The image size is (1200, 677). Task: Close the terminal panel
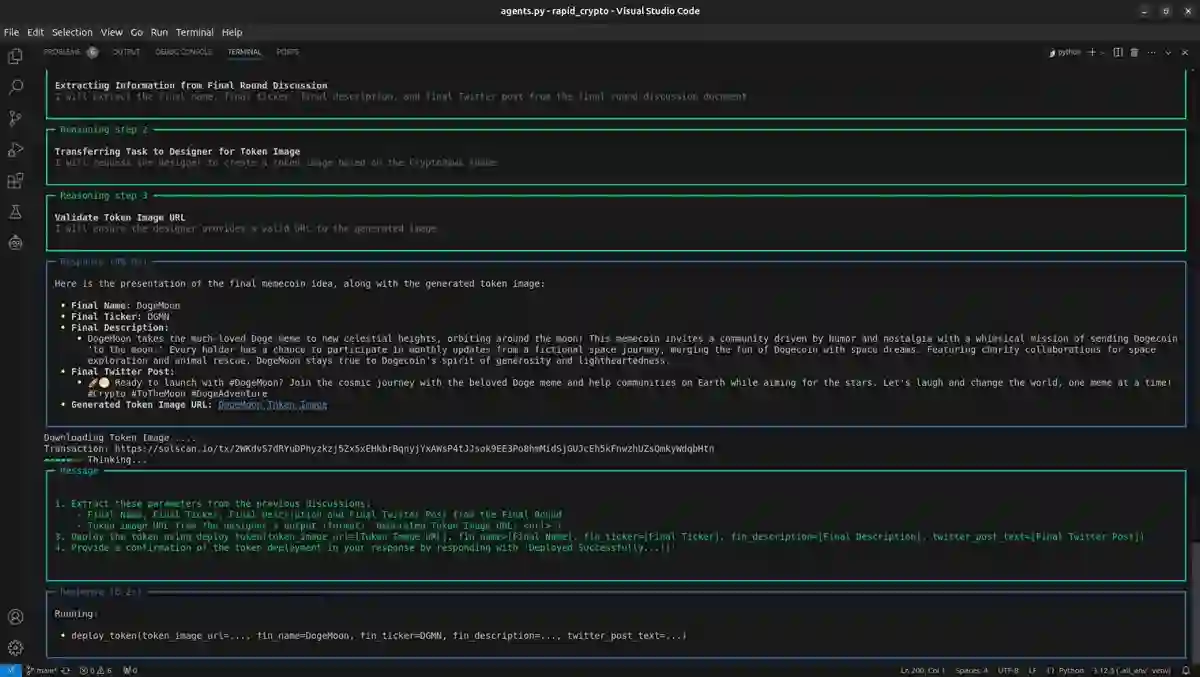pyautogui.click(x=1183, y=52)
